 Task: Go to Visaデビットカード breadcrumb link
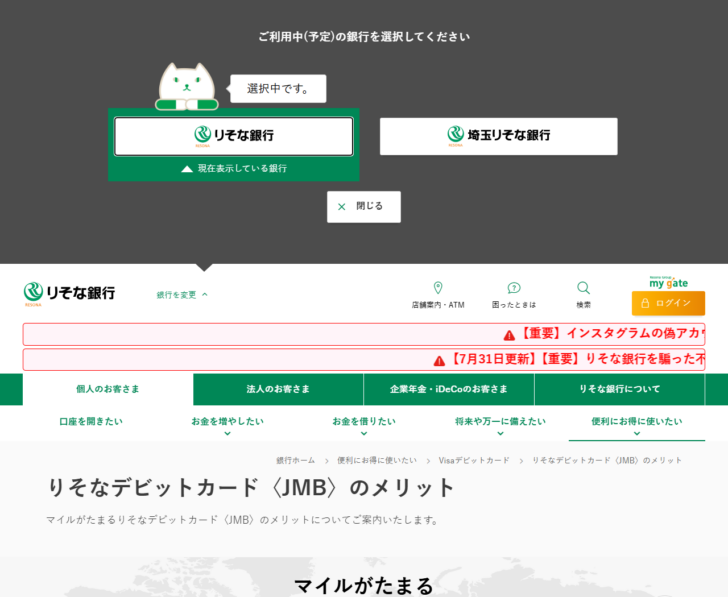pyautogui.click(x=474, y=461)
